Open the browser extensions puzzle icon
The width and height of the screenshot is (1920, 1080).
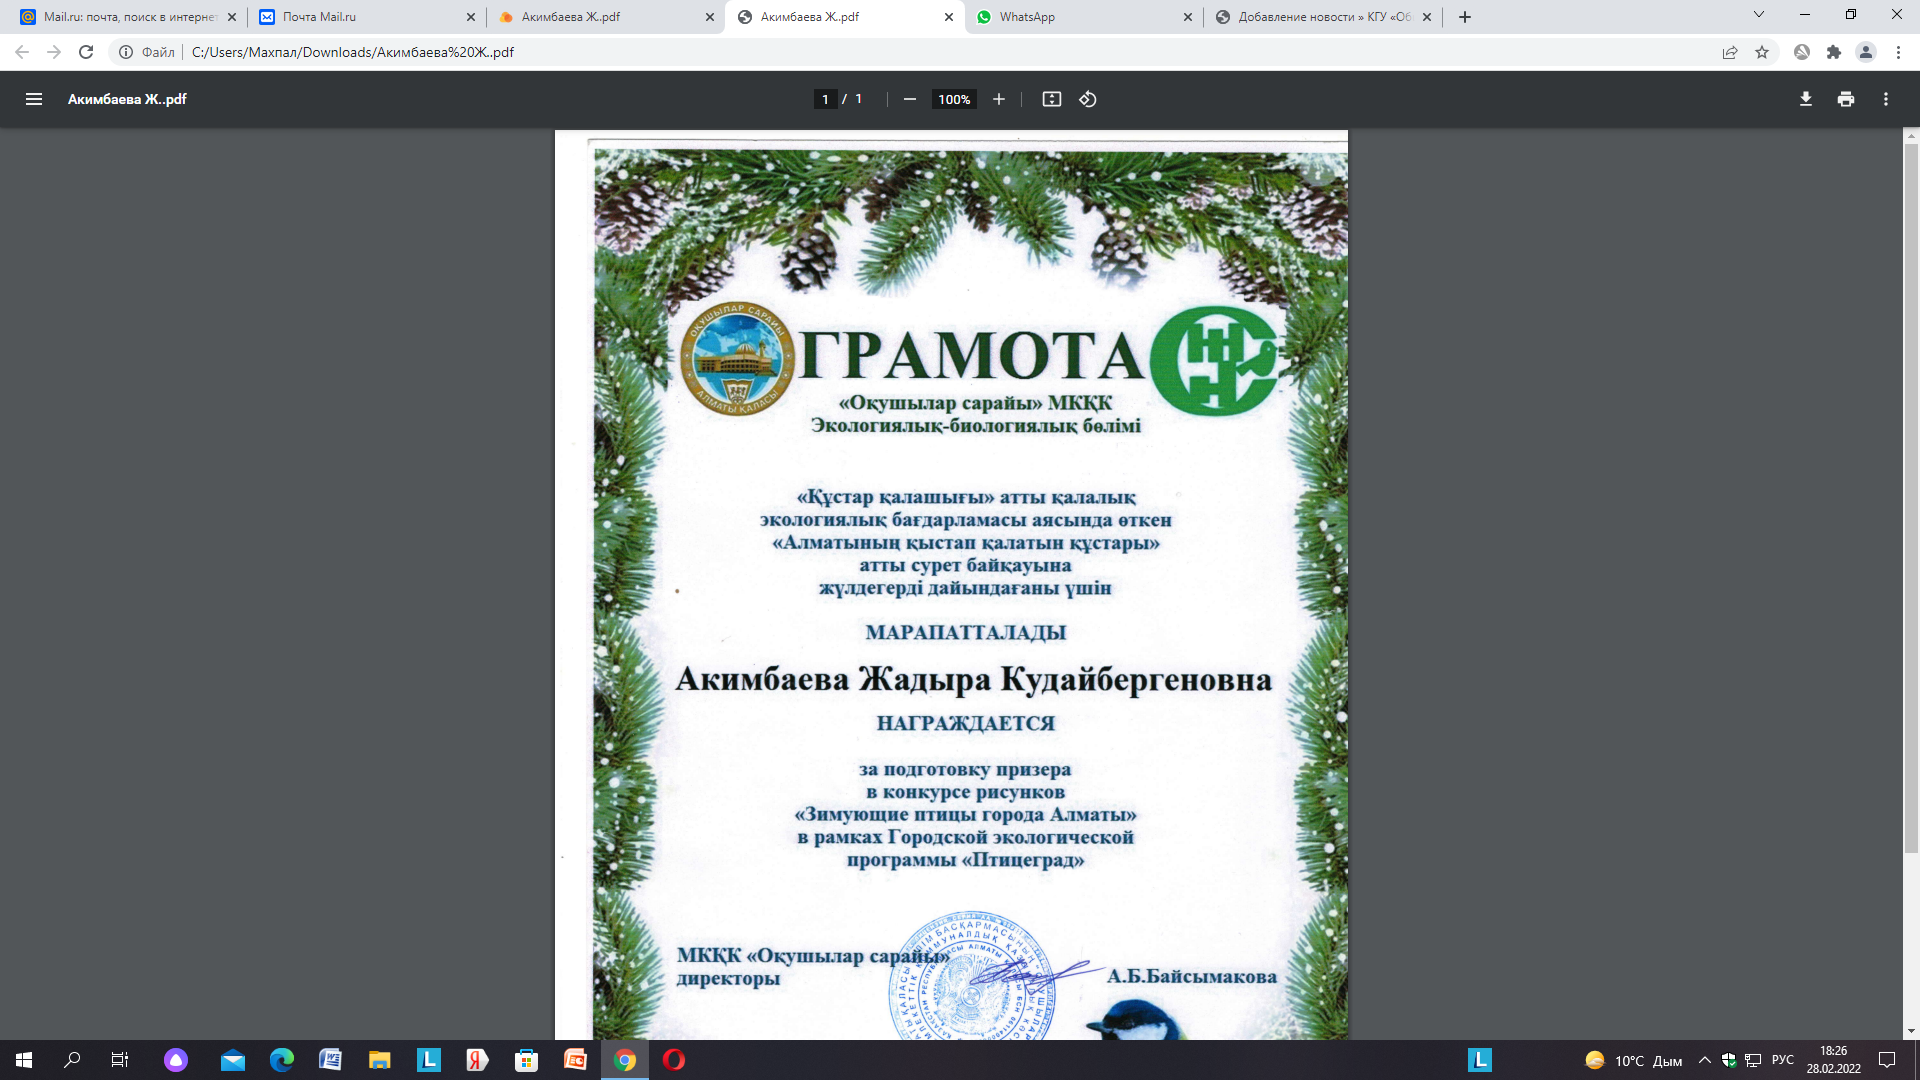pyautogui.click(x=1833, y=52)
